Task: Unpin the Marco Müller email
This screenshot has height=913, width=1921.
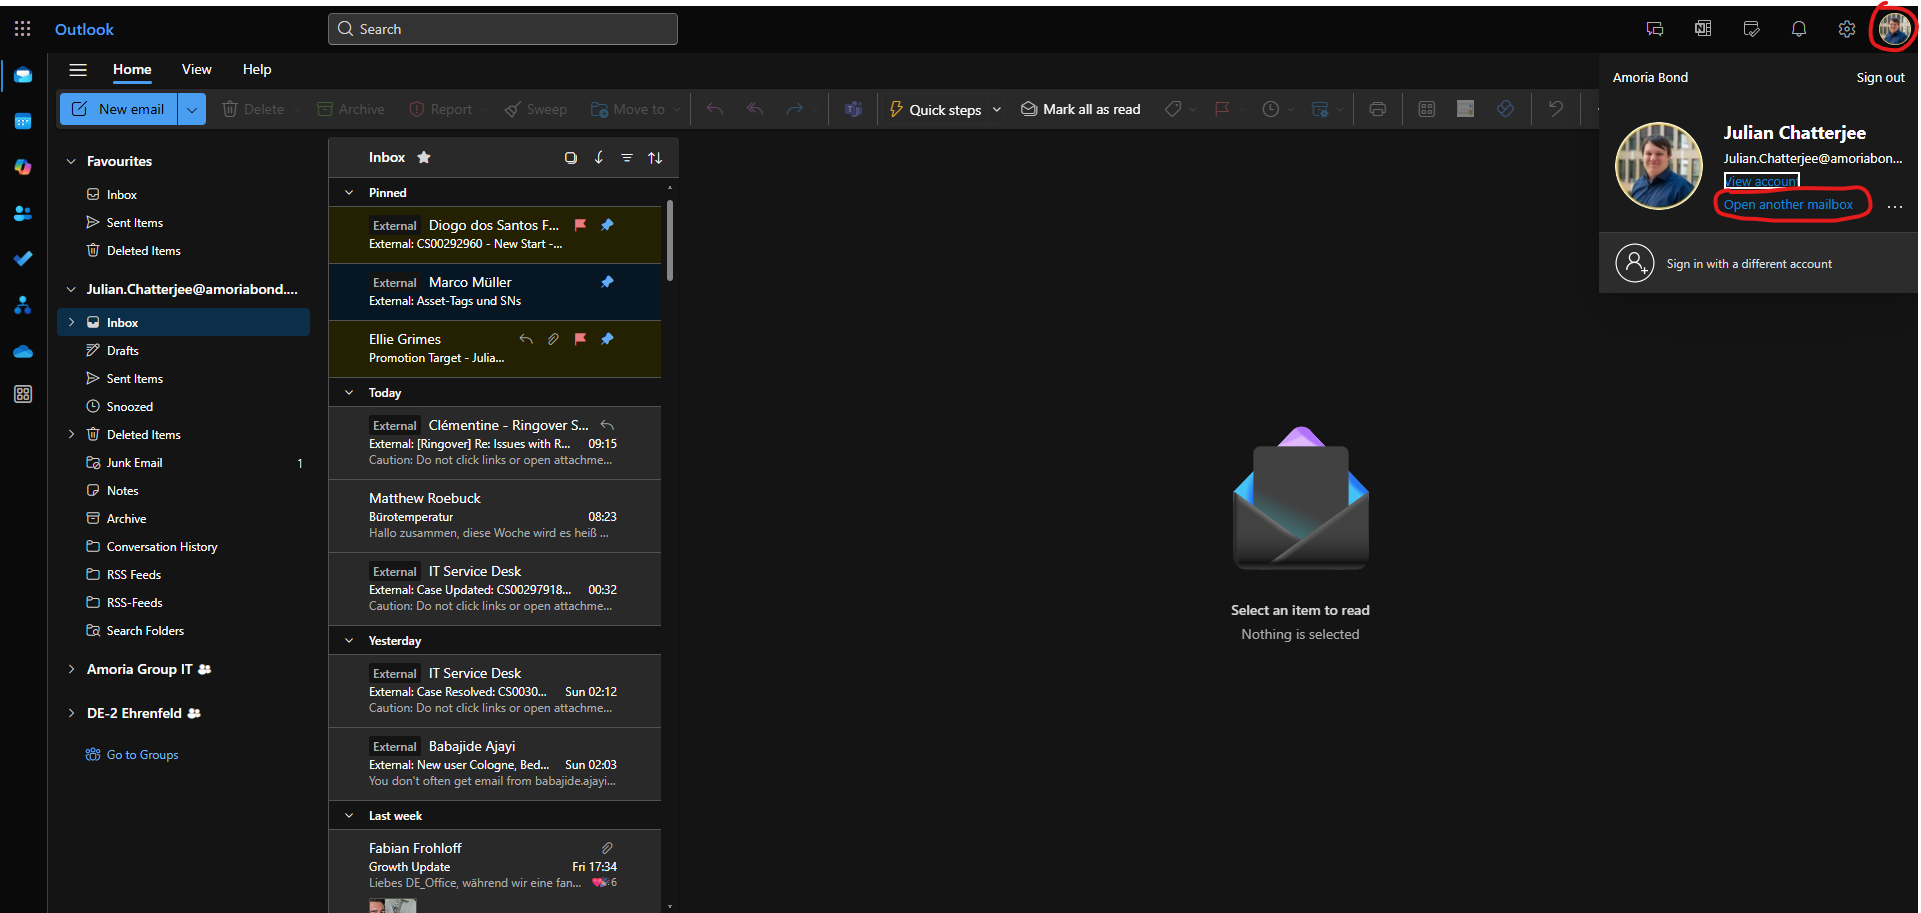Action: (607, 282)
